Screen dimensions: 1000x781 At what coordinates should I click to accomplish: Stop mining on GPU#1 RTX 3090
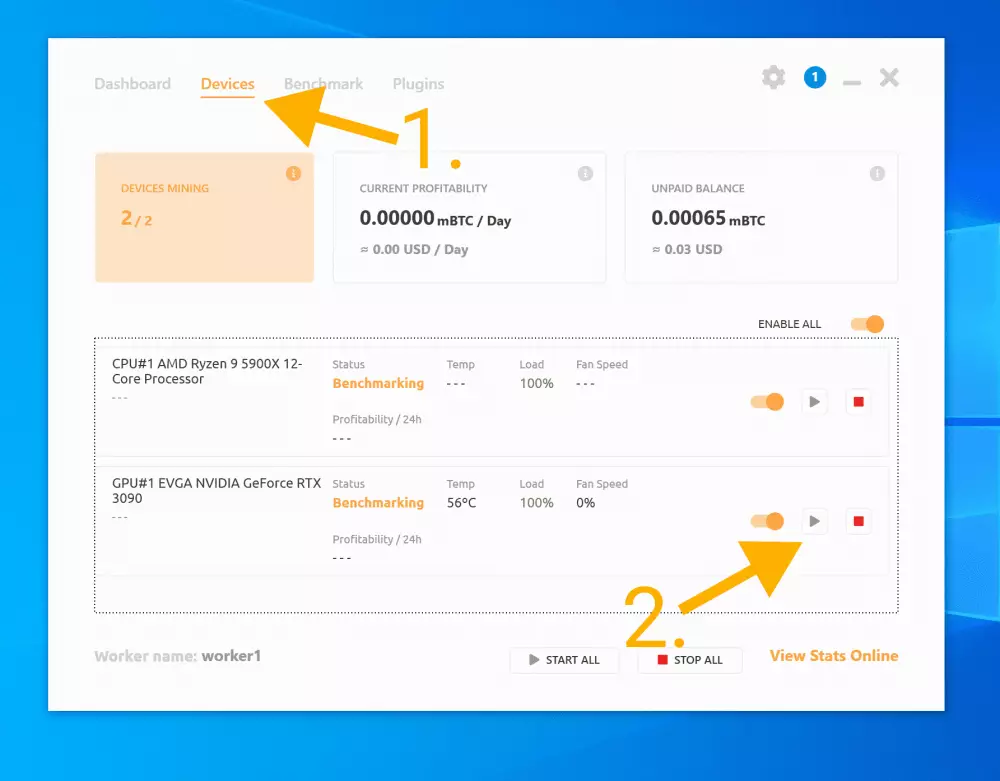(x=858, y=521)
